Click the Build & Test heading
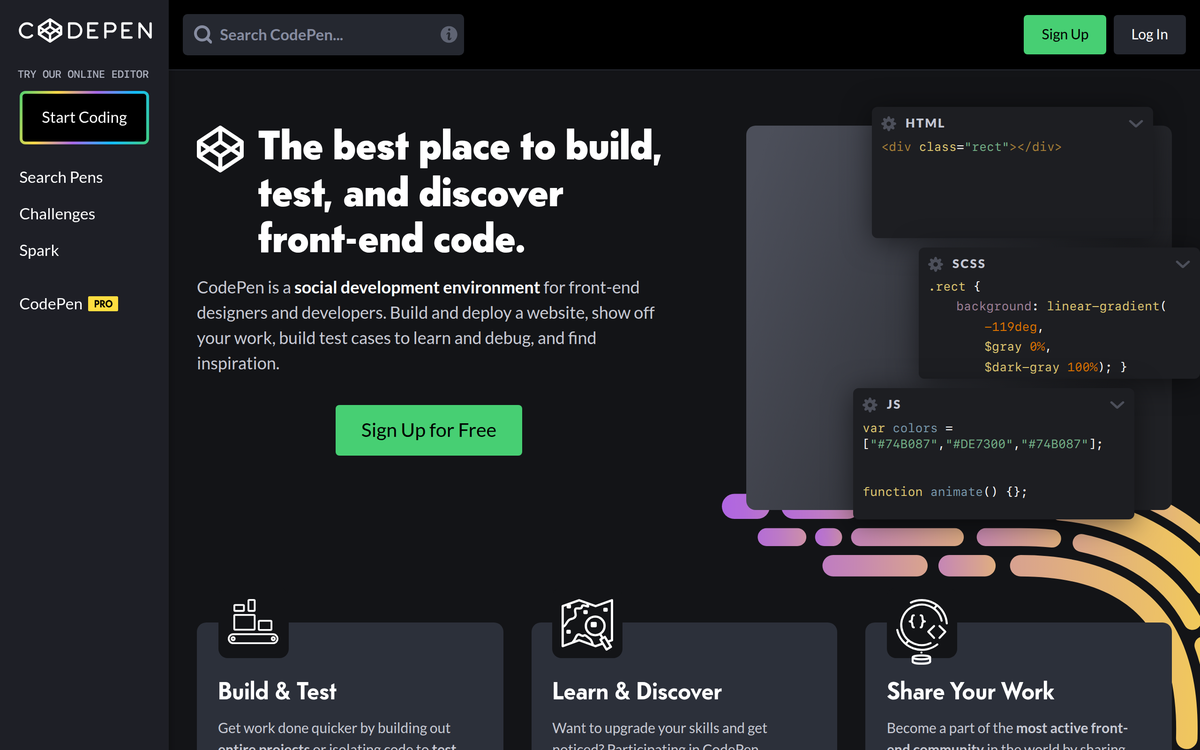1200x750 pixels. pos(277,691)
